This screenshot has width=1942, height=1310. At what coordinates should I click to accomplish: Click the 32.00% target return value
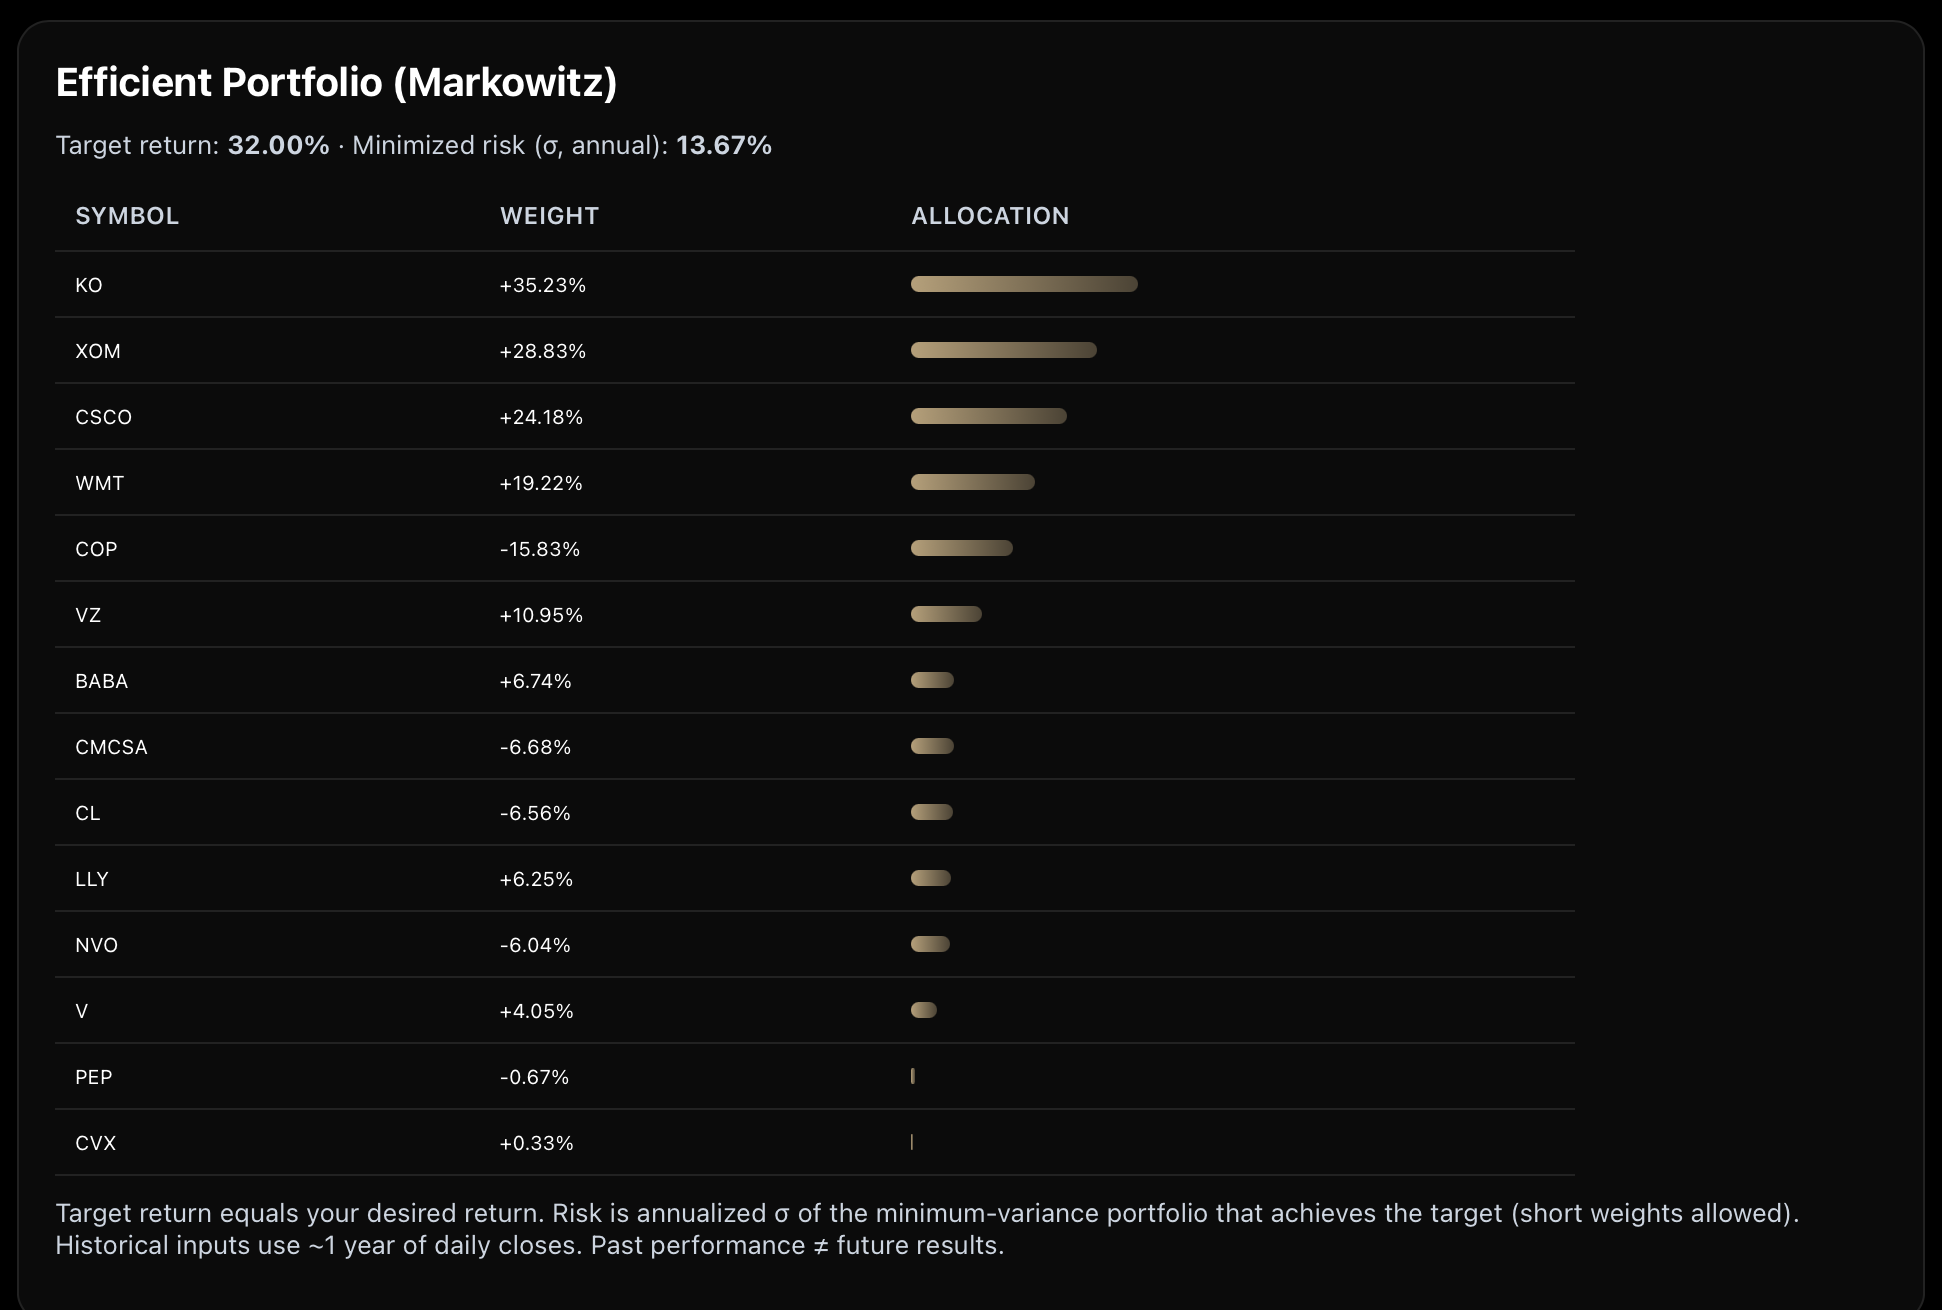coord(279,145)
